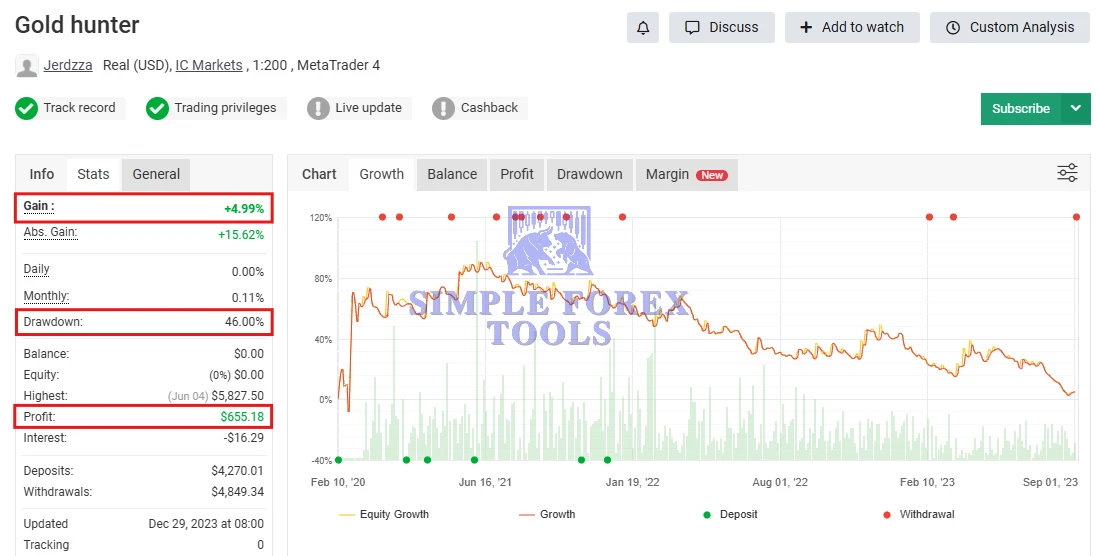Toggle the Equity Growth legend series
1097x556 pixels.
(384, 514)
